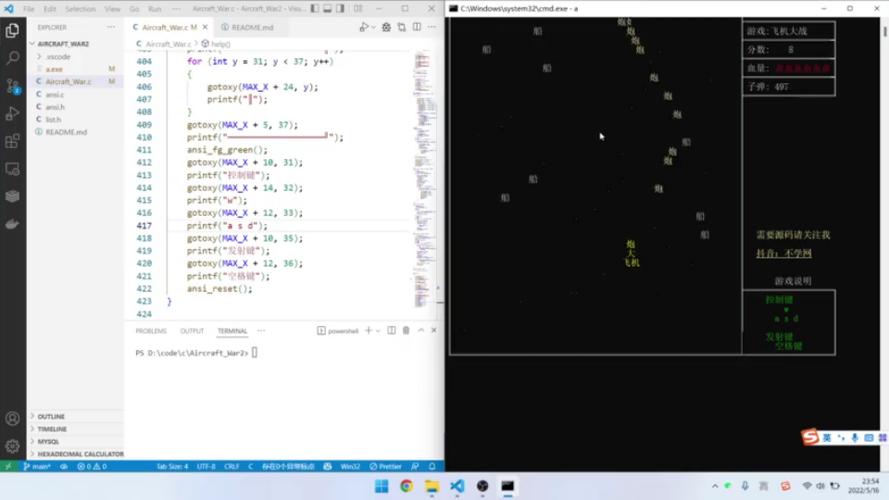Click the Split Terminal icon

[x=391, y=330]
